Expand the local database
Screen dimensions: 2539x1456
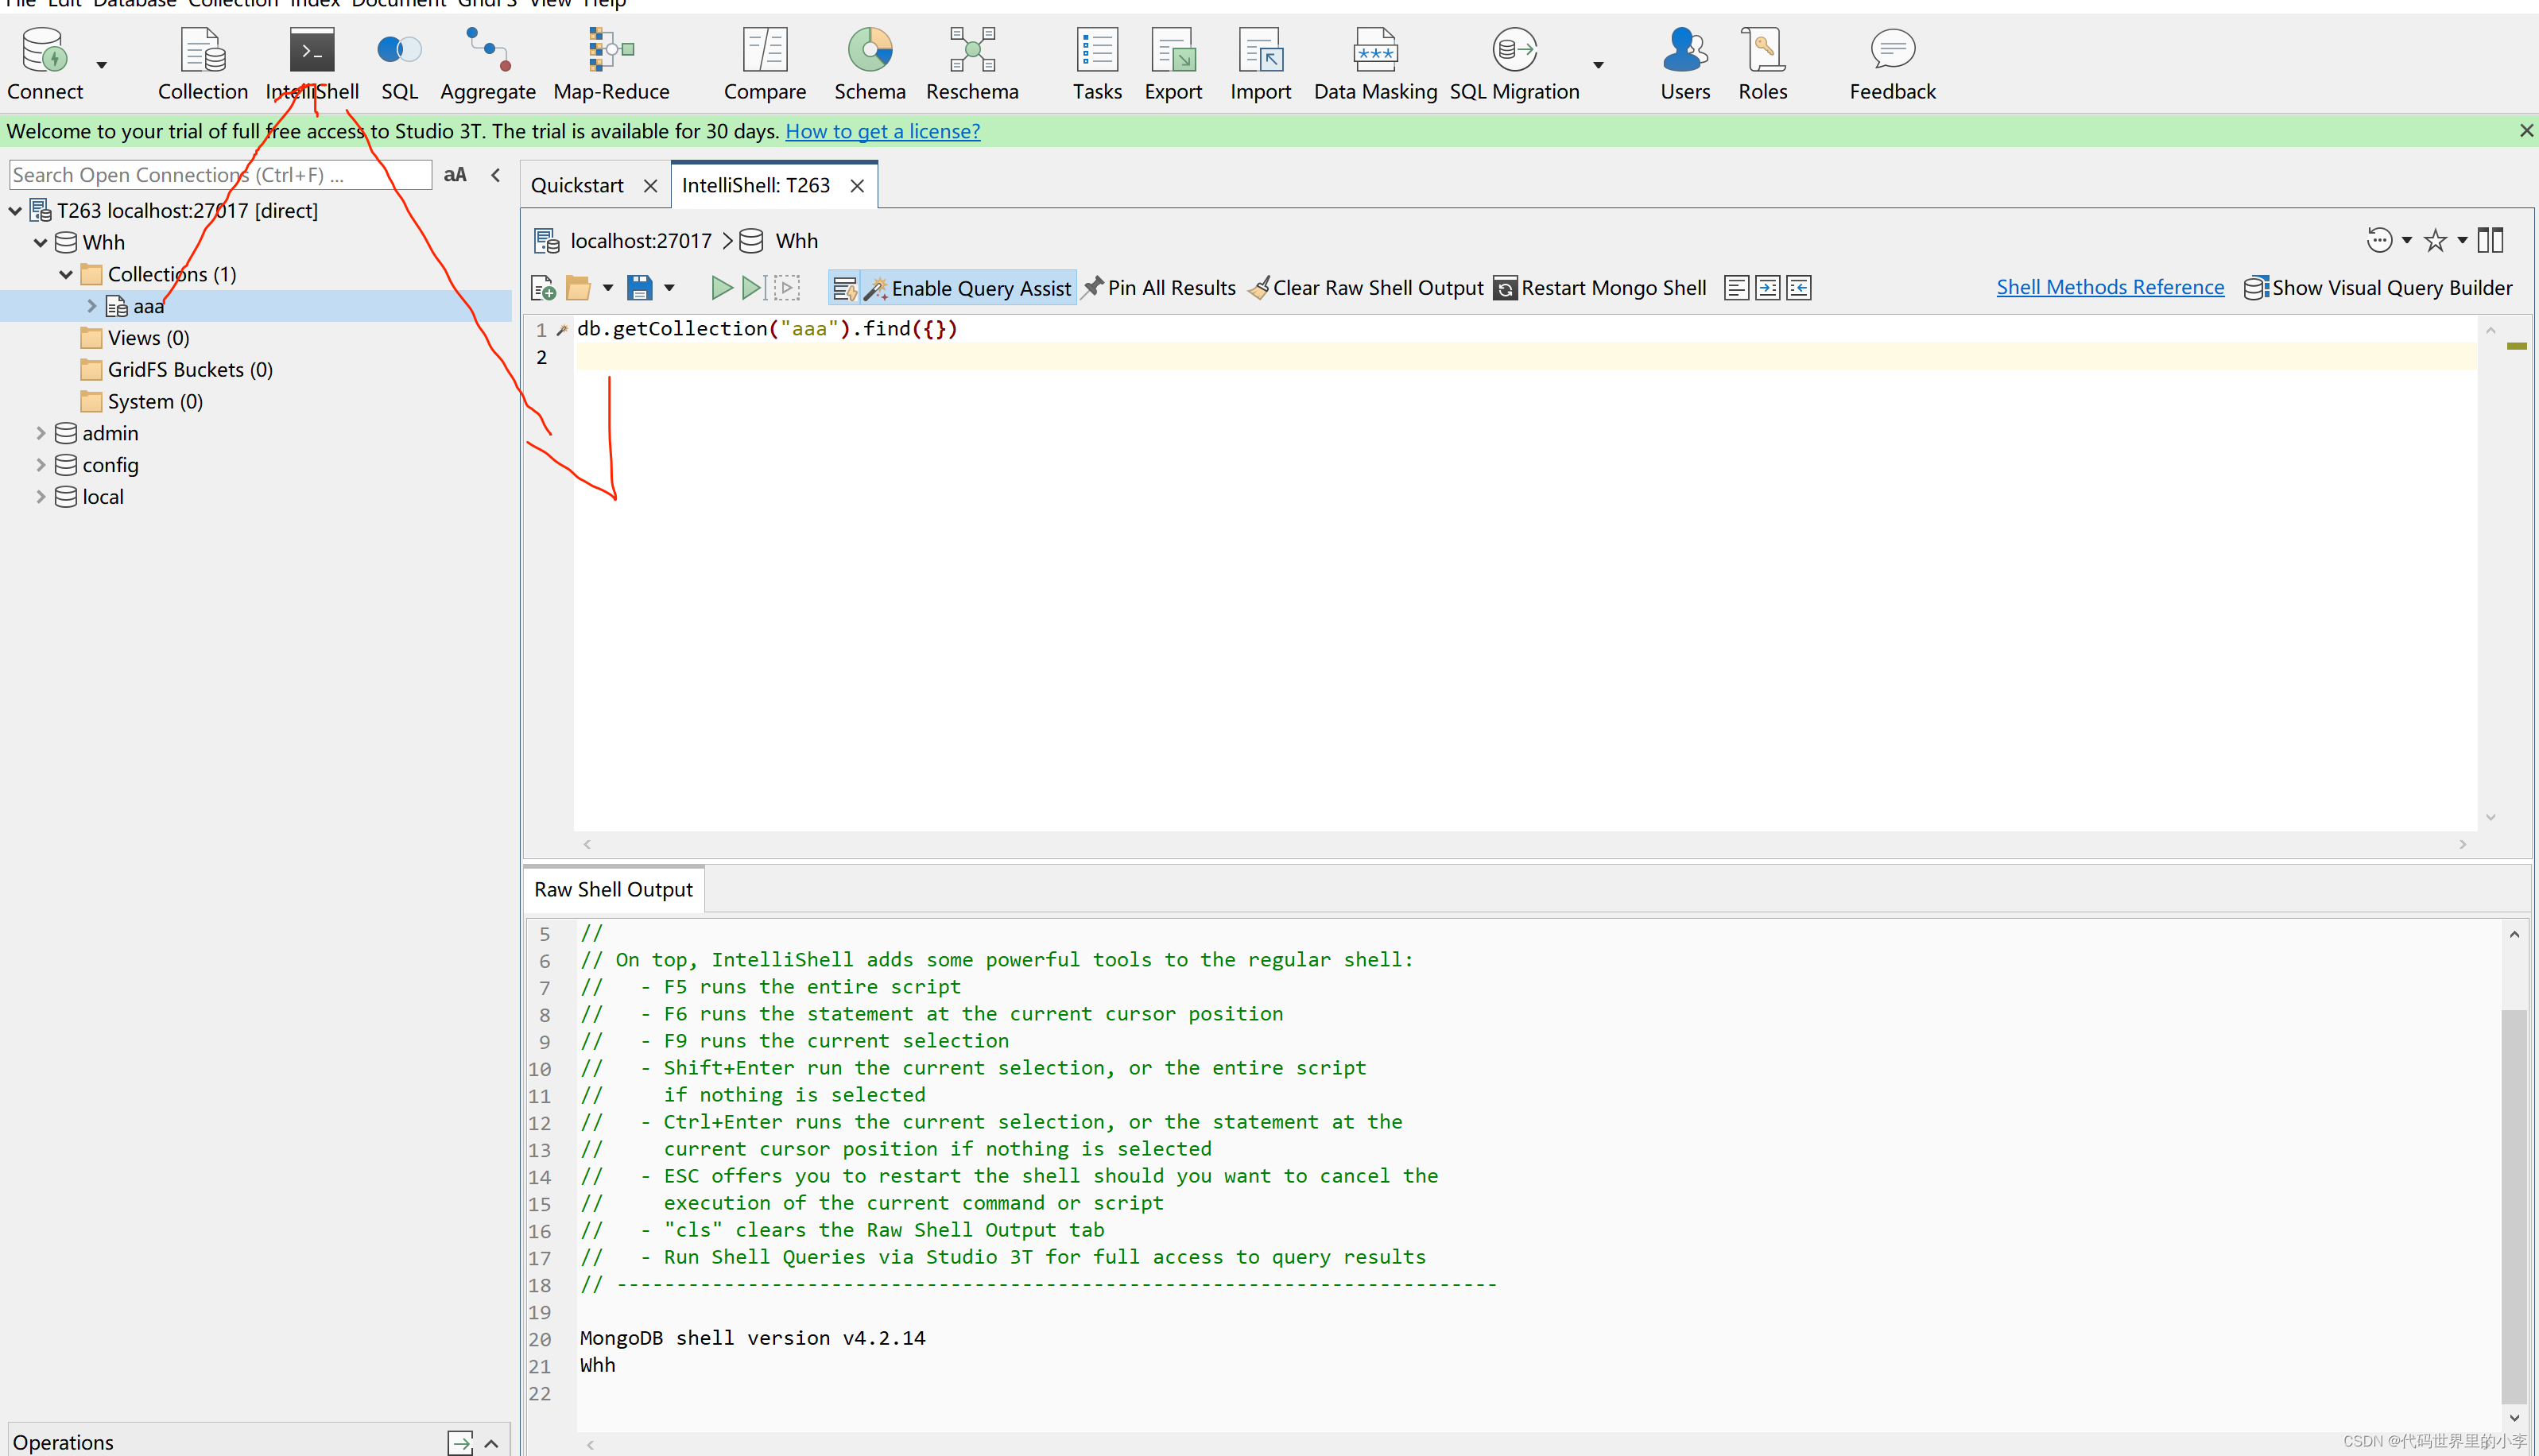41,497
